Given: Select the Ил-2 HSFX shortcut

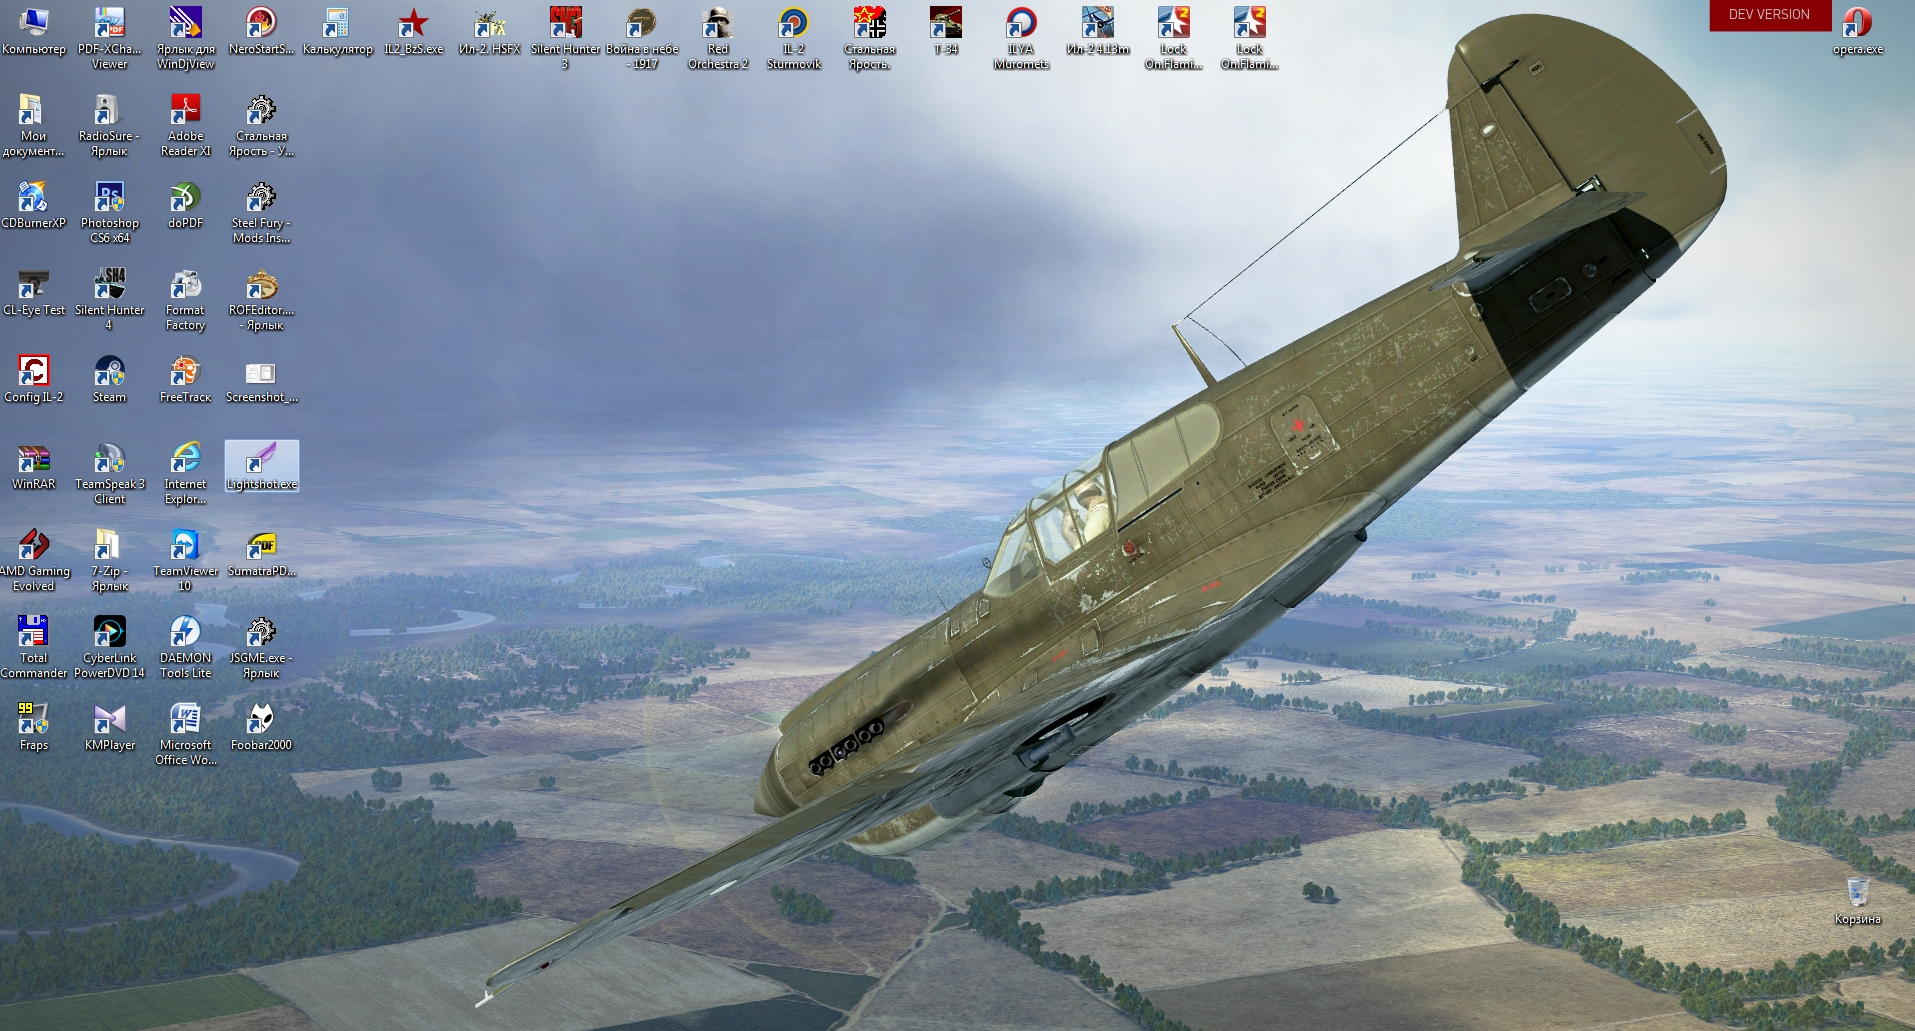Looking at the screenshot, I should (489, 30).
